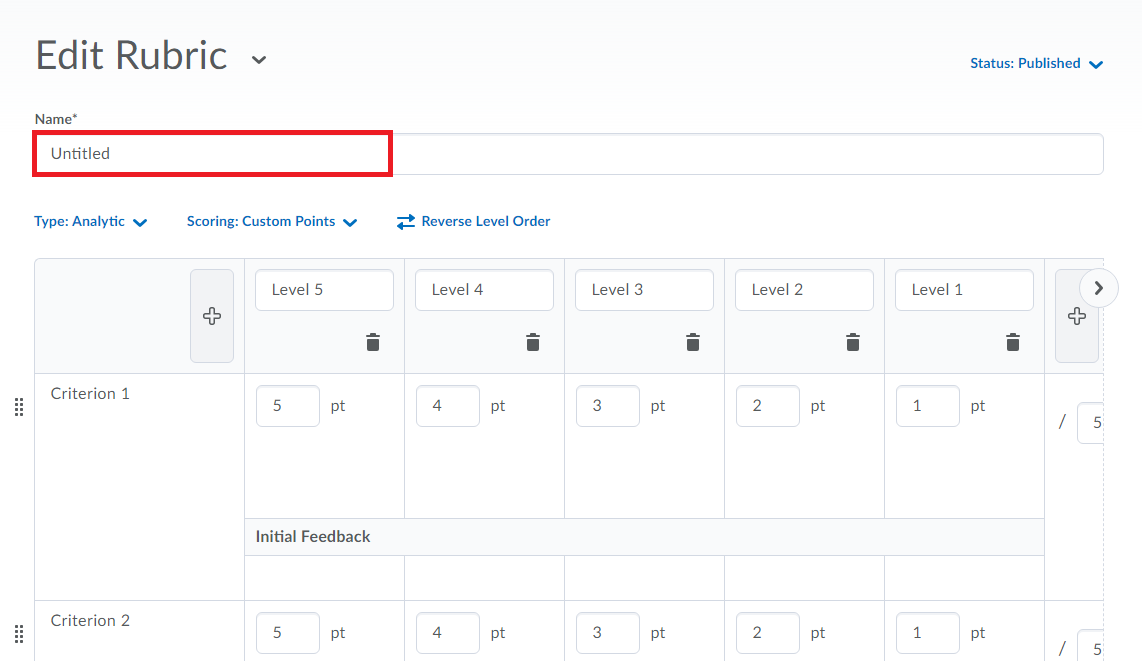Open the Edit Rubric title dropdown chevron
1142x661 pixels.
tap(259, 60)
